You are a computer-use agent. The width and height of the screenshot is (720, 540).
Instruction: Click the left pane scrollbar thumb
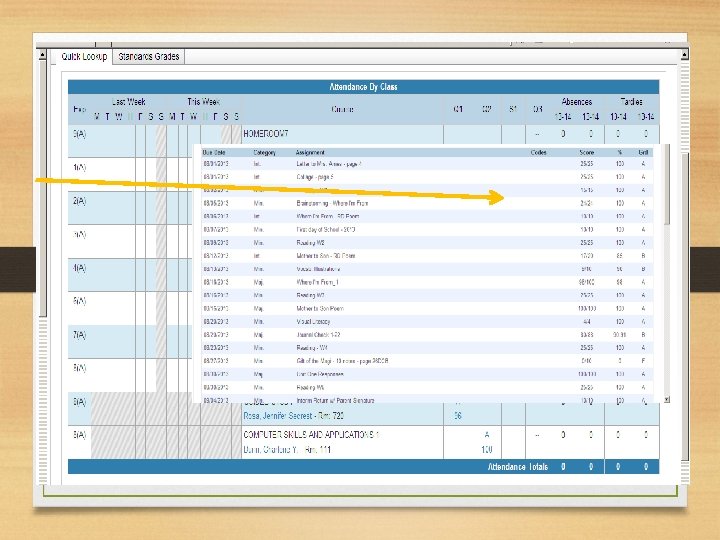tap(43, 188)
